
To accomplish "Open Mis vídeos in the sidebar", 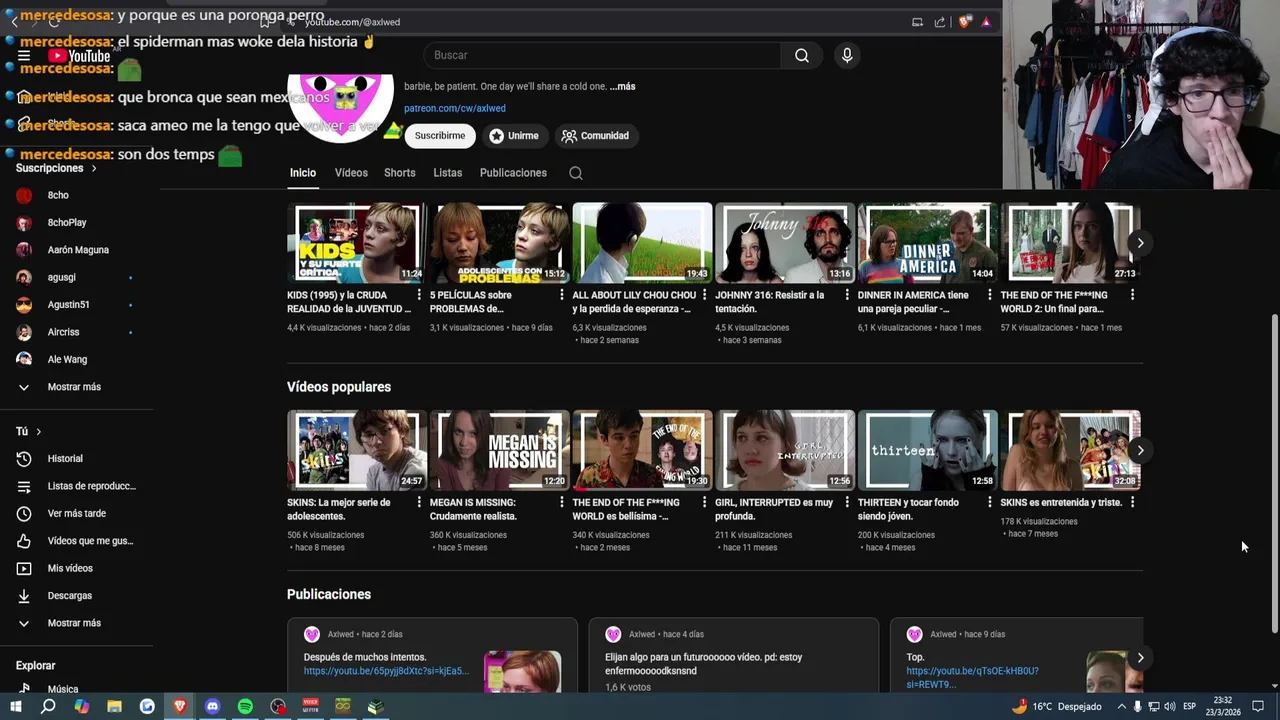I will coord(77,568).
